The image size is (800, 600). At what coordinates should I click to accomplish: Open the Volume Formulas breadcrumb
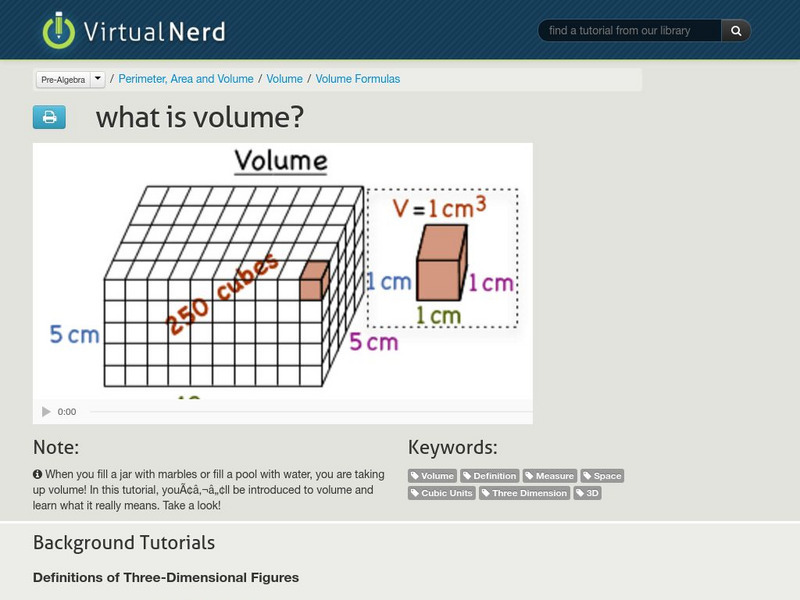pos(357,78)
